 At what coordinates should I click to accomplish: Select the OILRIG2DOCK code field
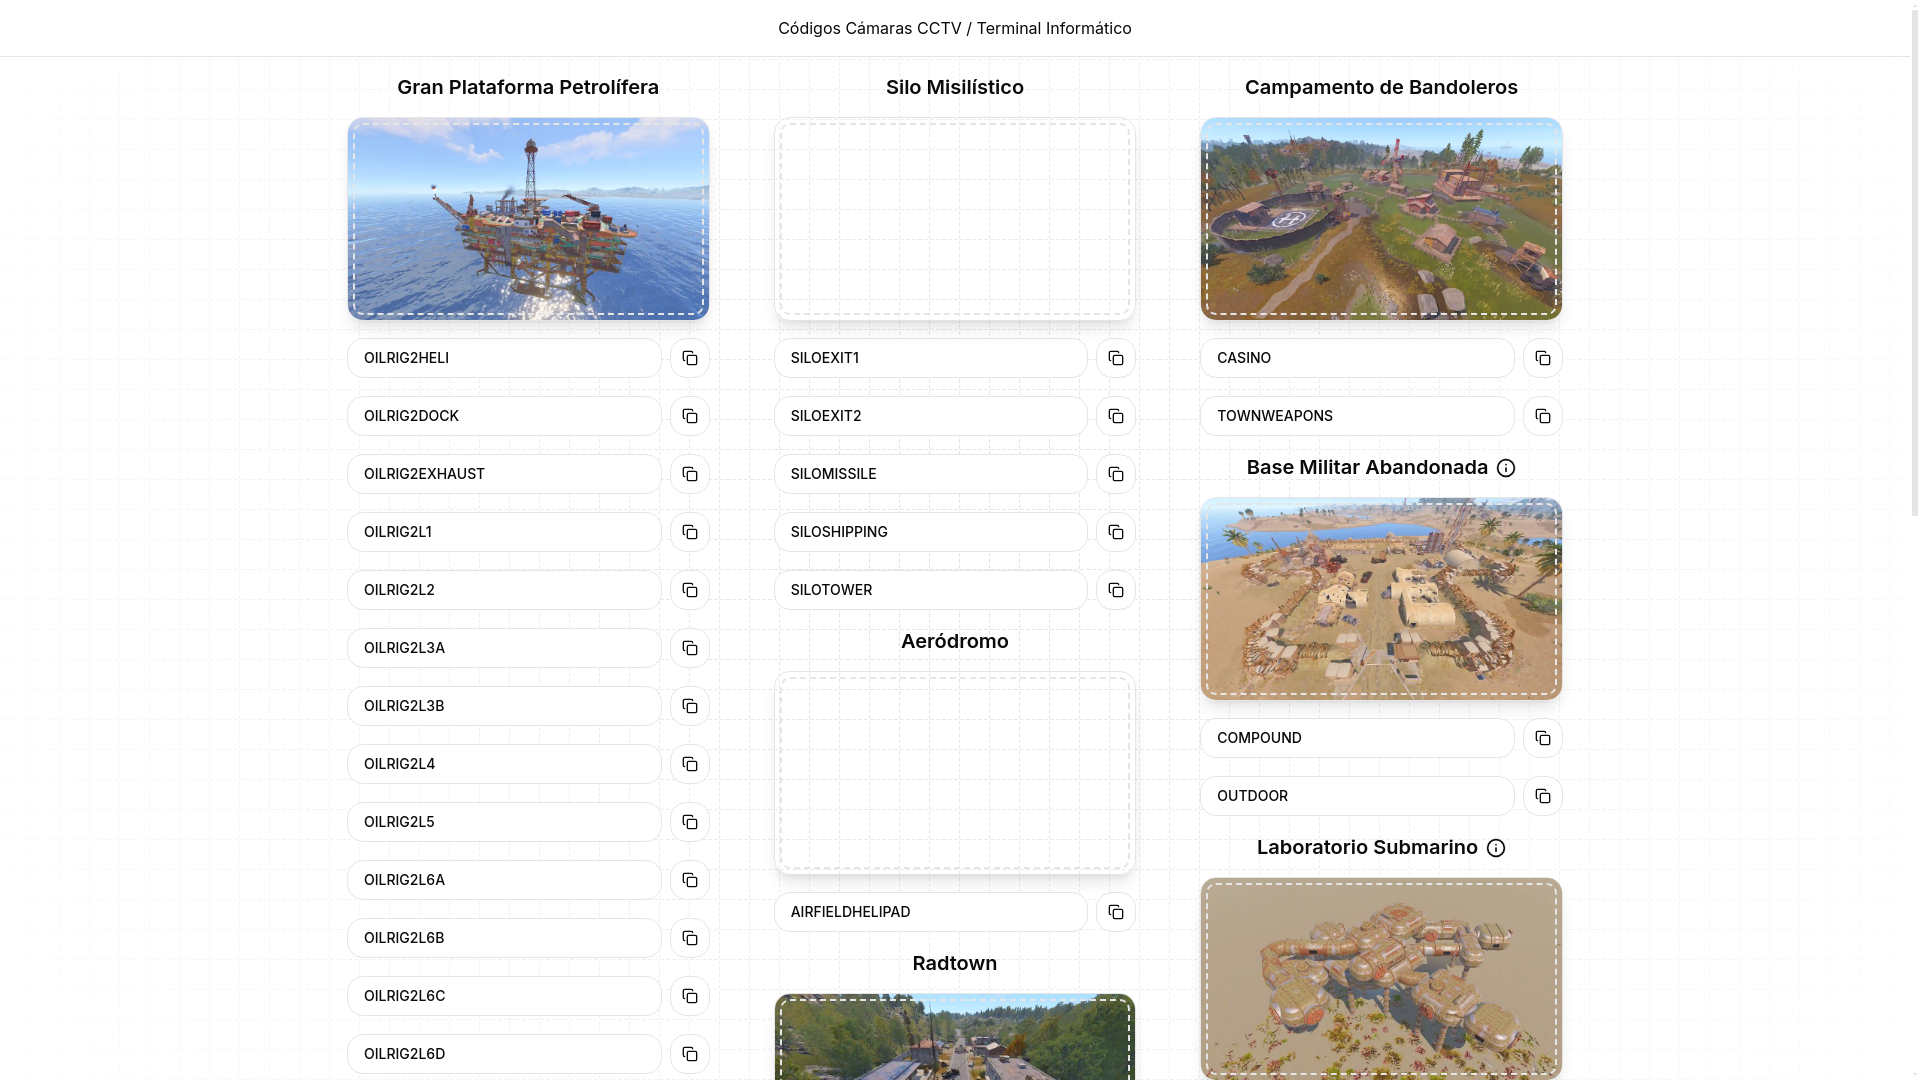[x=504, y=416]
